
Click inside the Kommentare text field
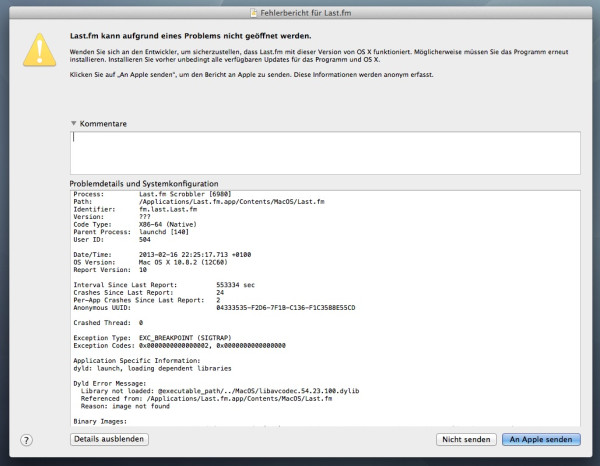[x=325, y=153]
